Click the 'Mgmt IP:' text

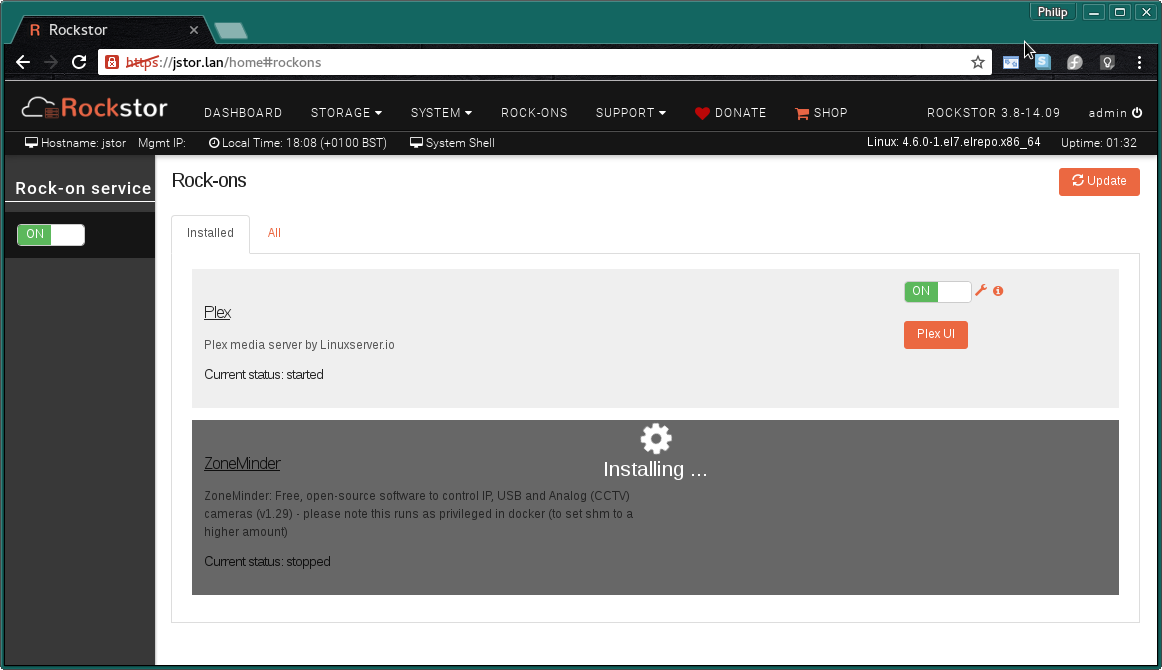click(162, 143)
